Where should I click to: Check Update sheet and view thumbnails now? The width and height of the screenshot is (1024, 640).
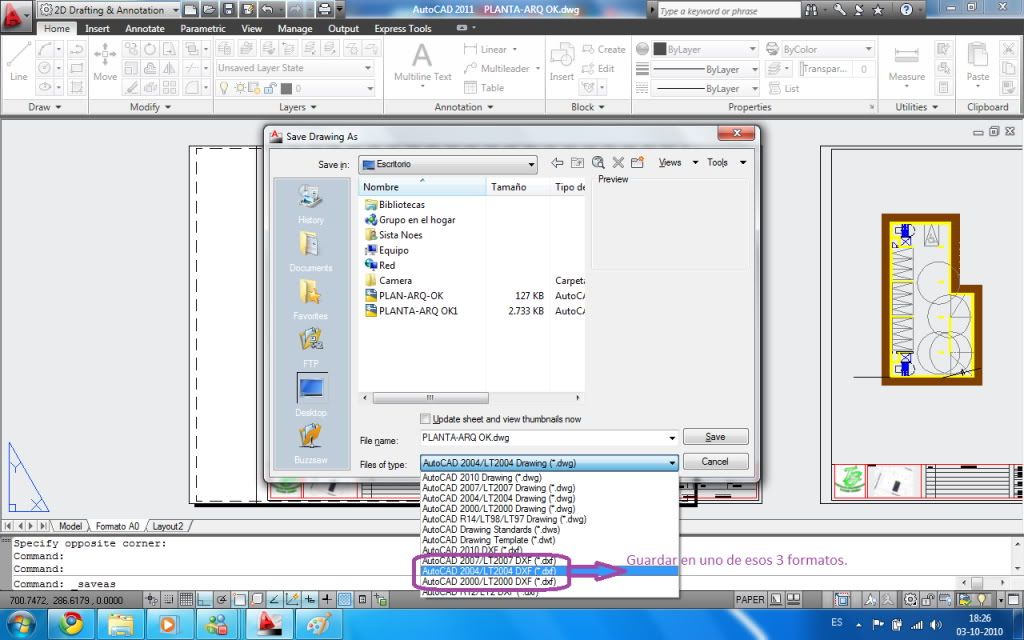pos(425,419)
